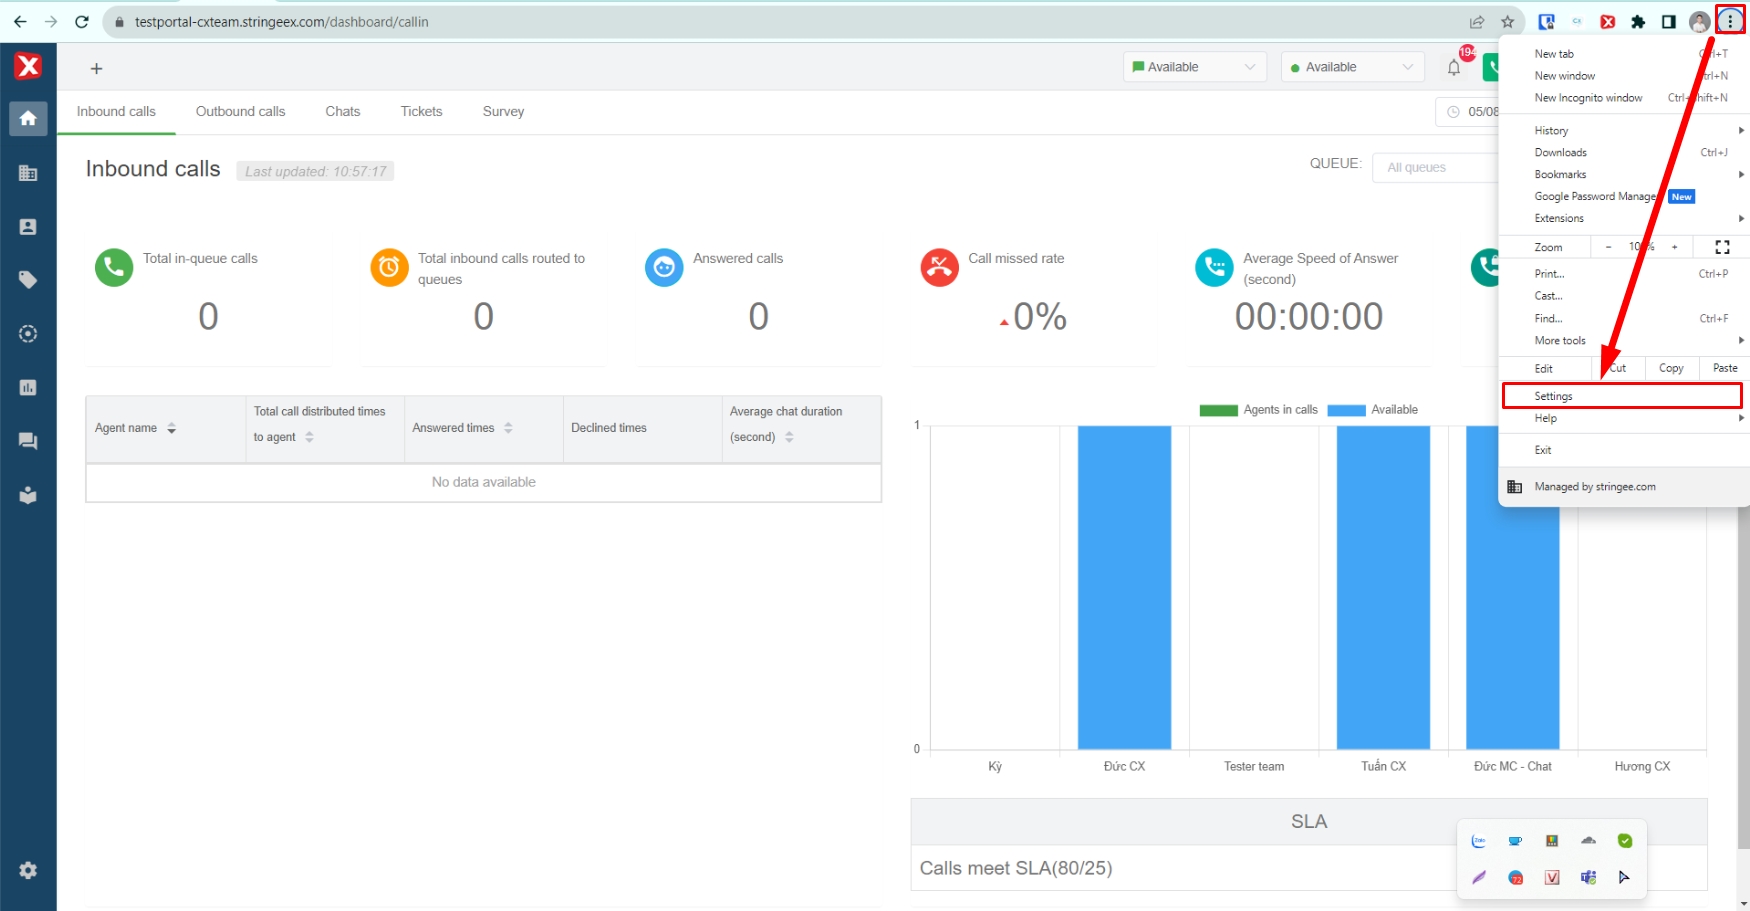The height and width of the screenshot is (911, 1750).
Task: Open the settings gear at the sidebar bottom
Action: coord(28,870)
